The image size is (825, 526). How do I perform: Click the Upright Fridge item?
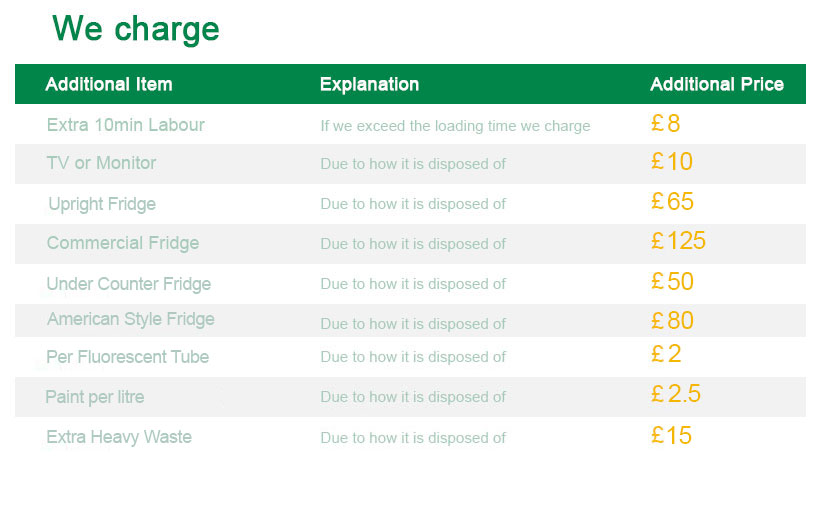pyautogui.click(x=102, y=204)
